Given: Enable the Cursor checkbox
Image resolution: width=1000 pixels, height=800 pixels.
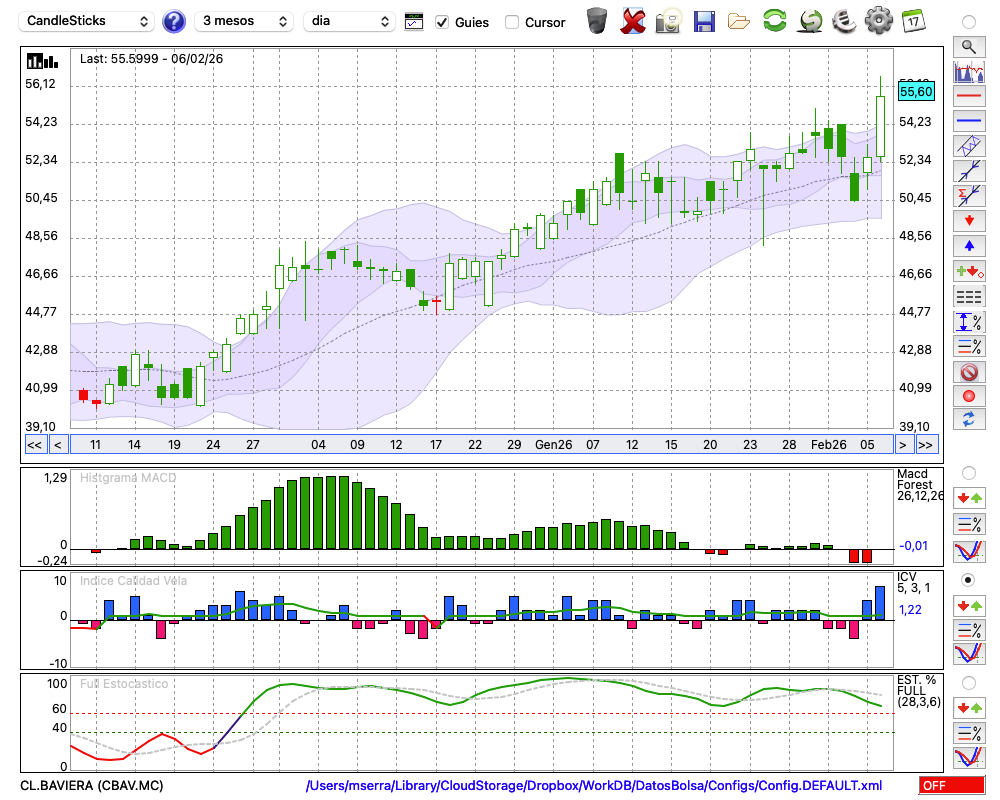Looking at the screenshot, I should pos(512,22).
